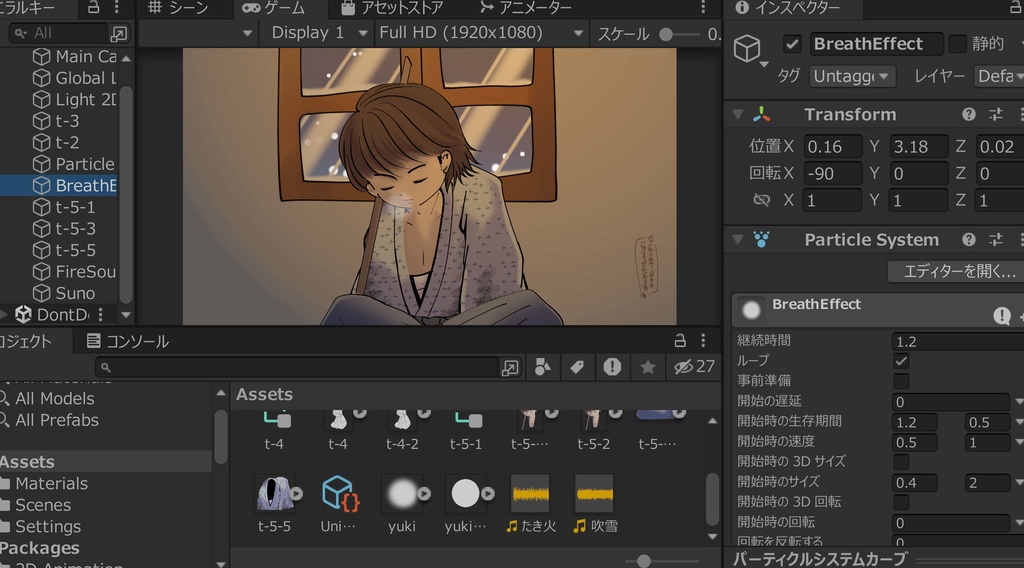Click position X field 0.16
Viewport: 1024px width, 568px height.
(832, 146)
